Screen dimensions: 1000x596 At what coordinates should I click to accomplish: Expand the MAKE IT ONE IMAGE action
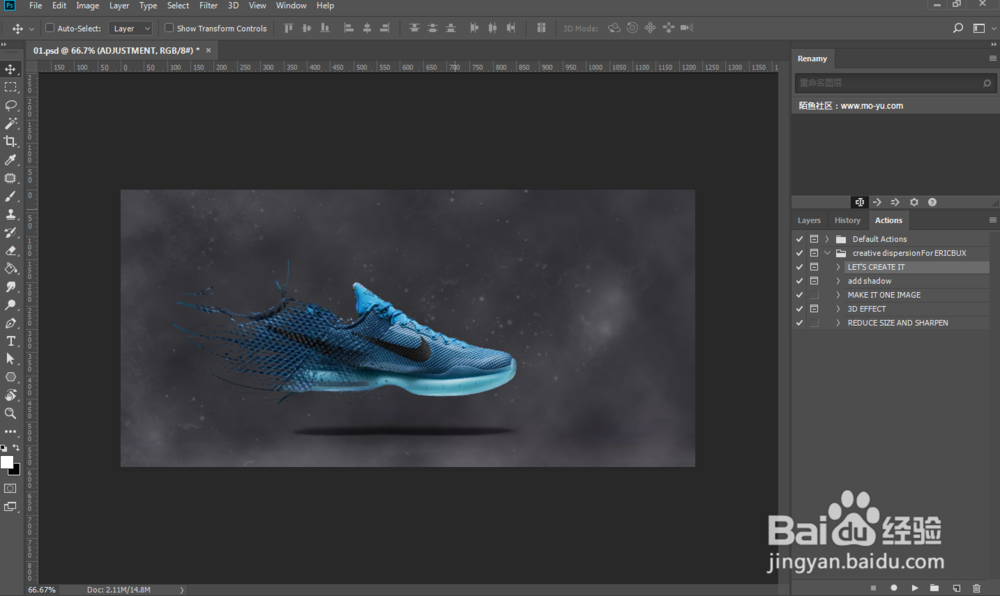pyautogui.click(x=838, y=295)
